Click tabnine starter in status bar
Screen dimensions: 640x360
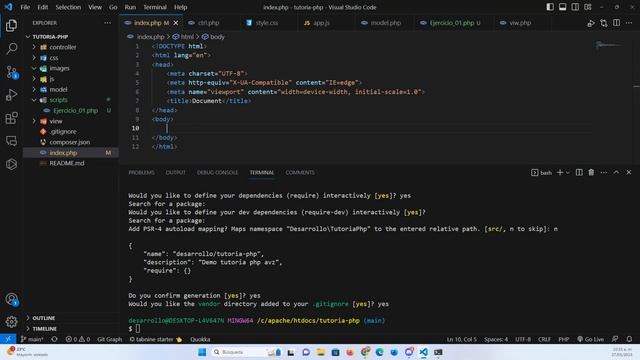pos(156,339)
